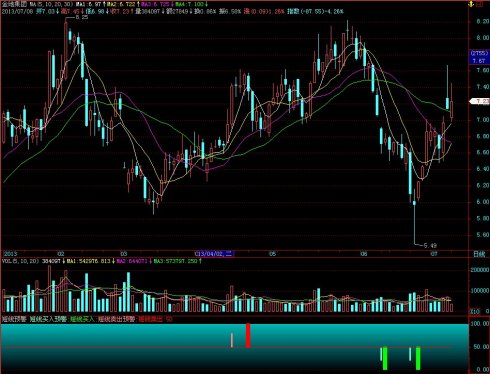The image size is (490, 374).
Task: Click the purple MA3 value label in header
Action: (157, 4)
